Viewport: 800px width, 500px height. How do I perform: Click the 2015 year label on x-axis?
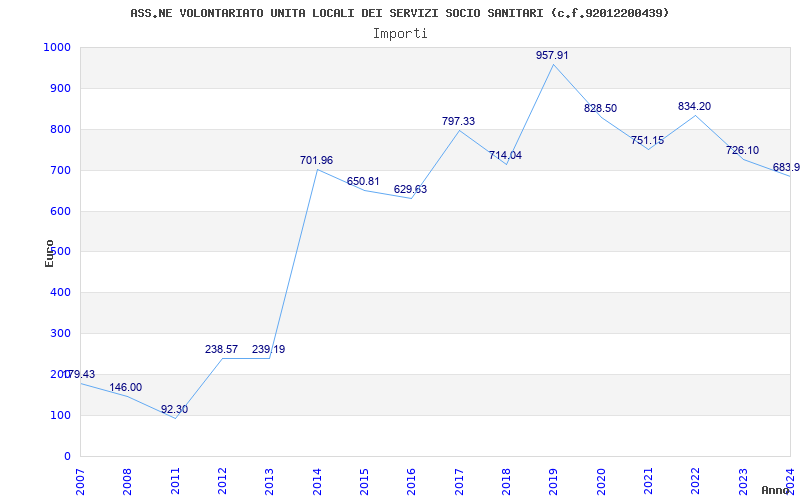click(364, 482)
